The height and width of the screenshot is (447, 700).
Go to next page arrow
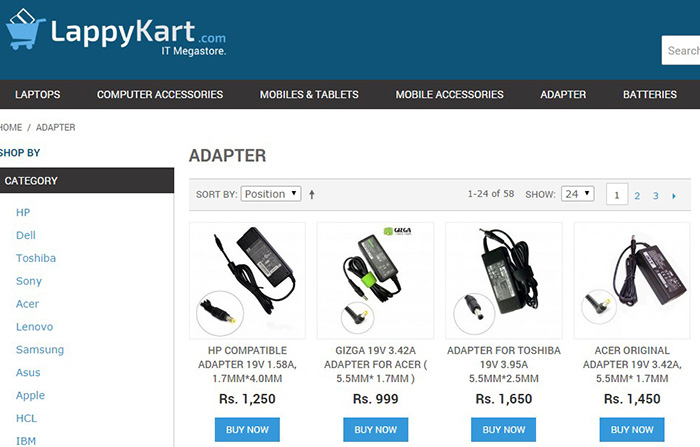click(x=674, y=196)
